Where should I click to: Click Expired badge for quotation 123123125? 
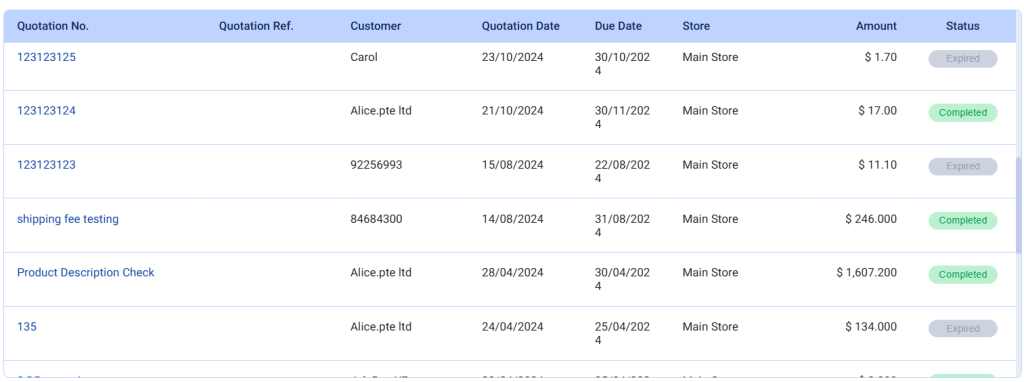coord(963,59)
